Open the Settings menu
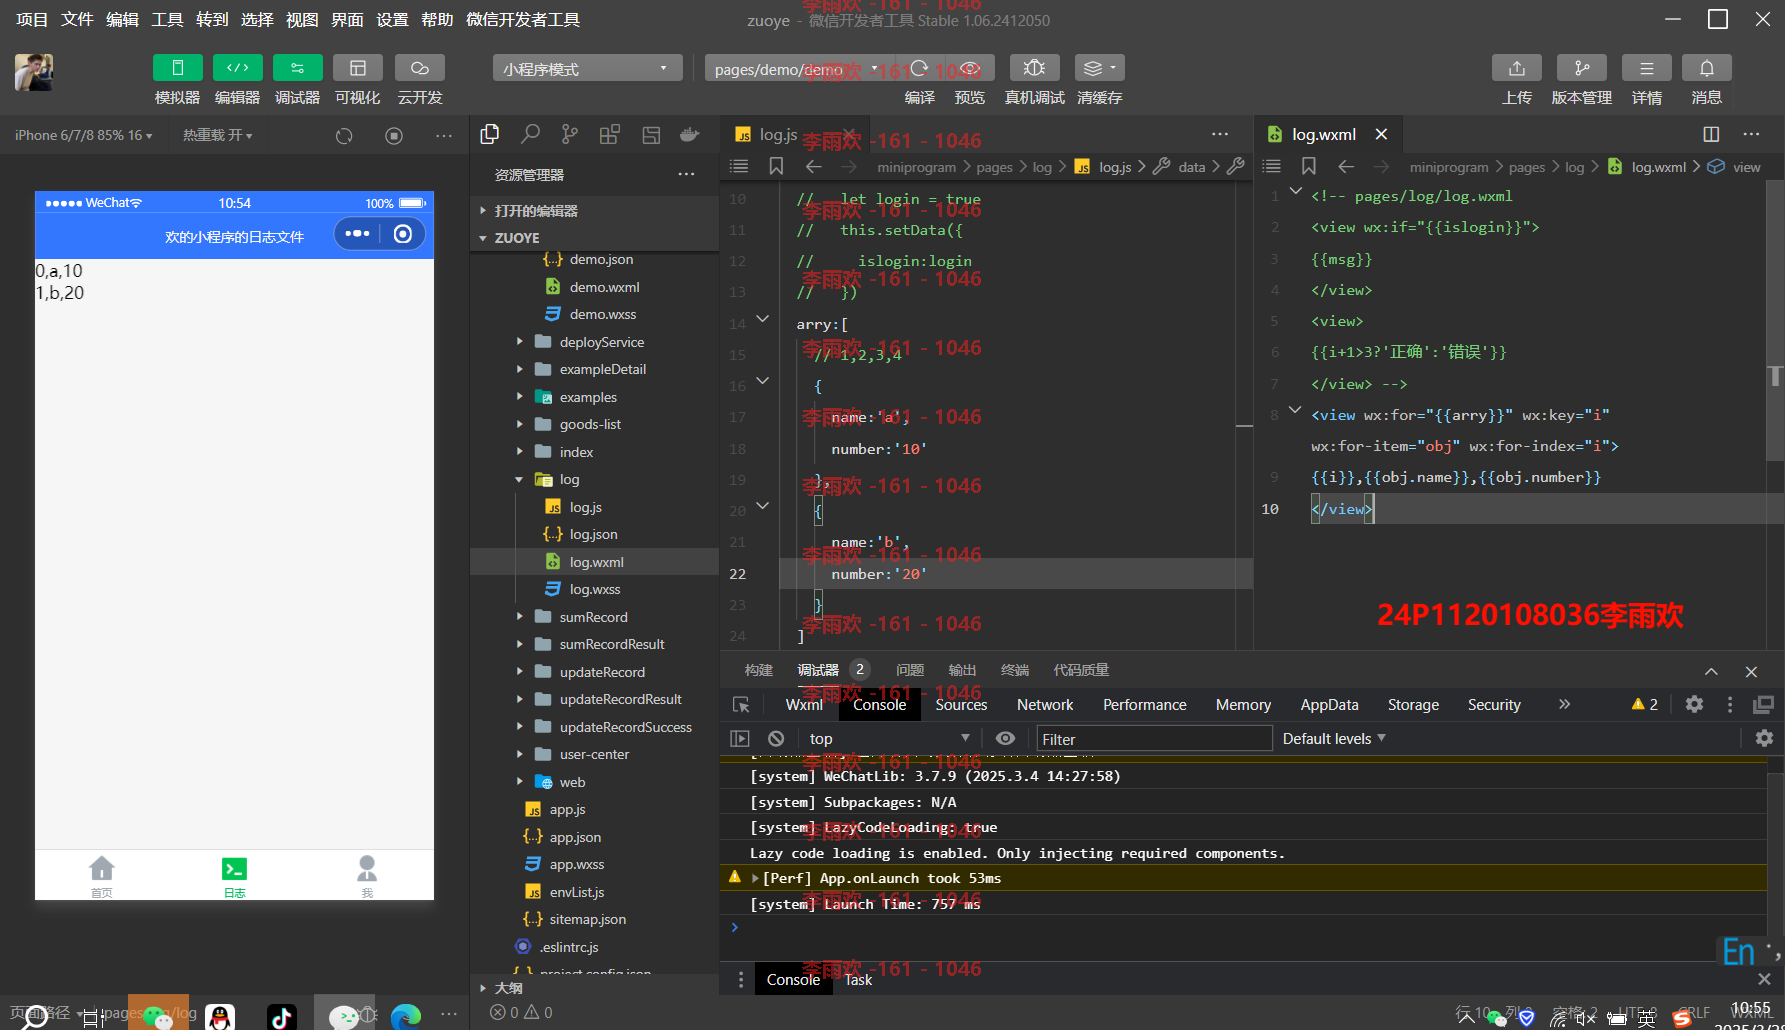 392,20
